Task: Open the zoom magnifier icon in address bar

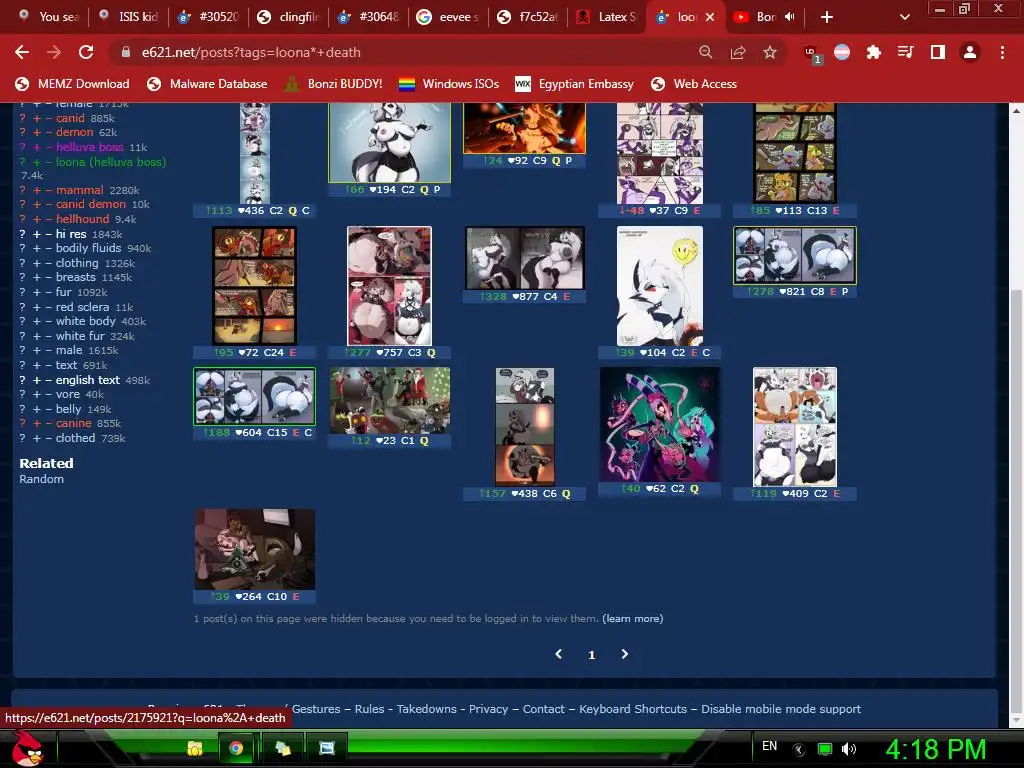Action: [705, 52]
